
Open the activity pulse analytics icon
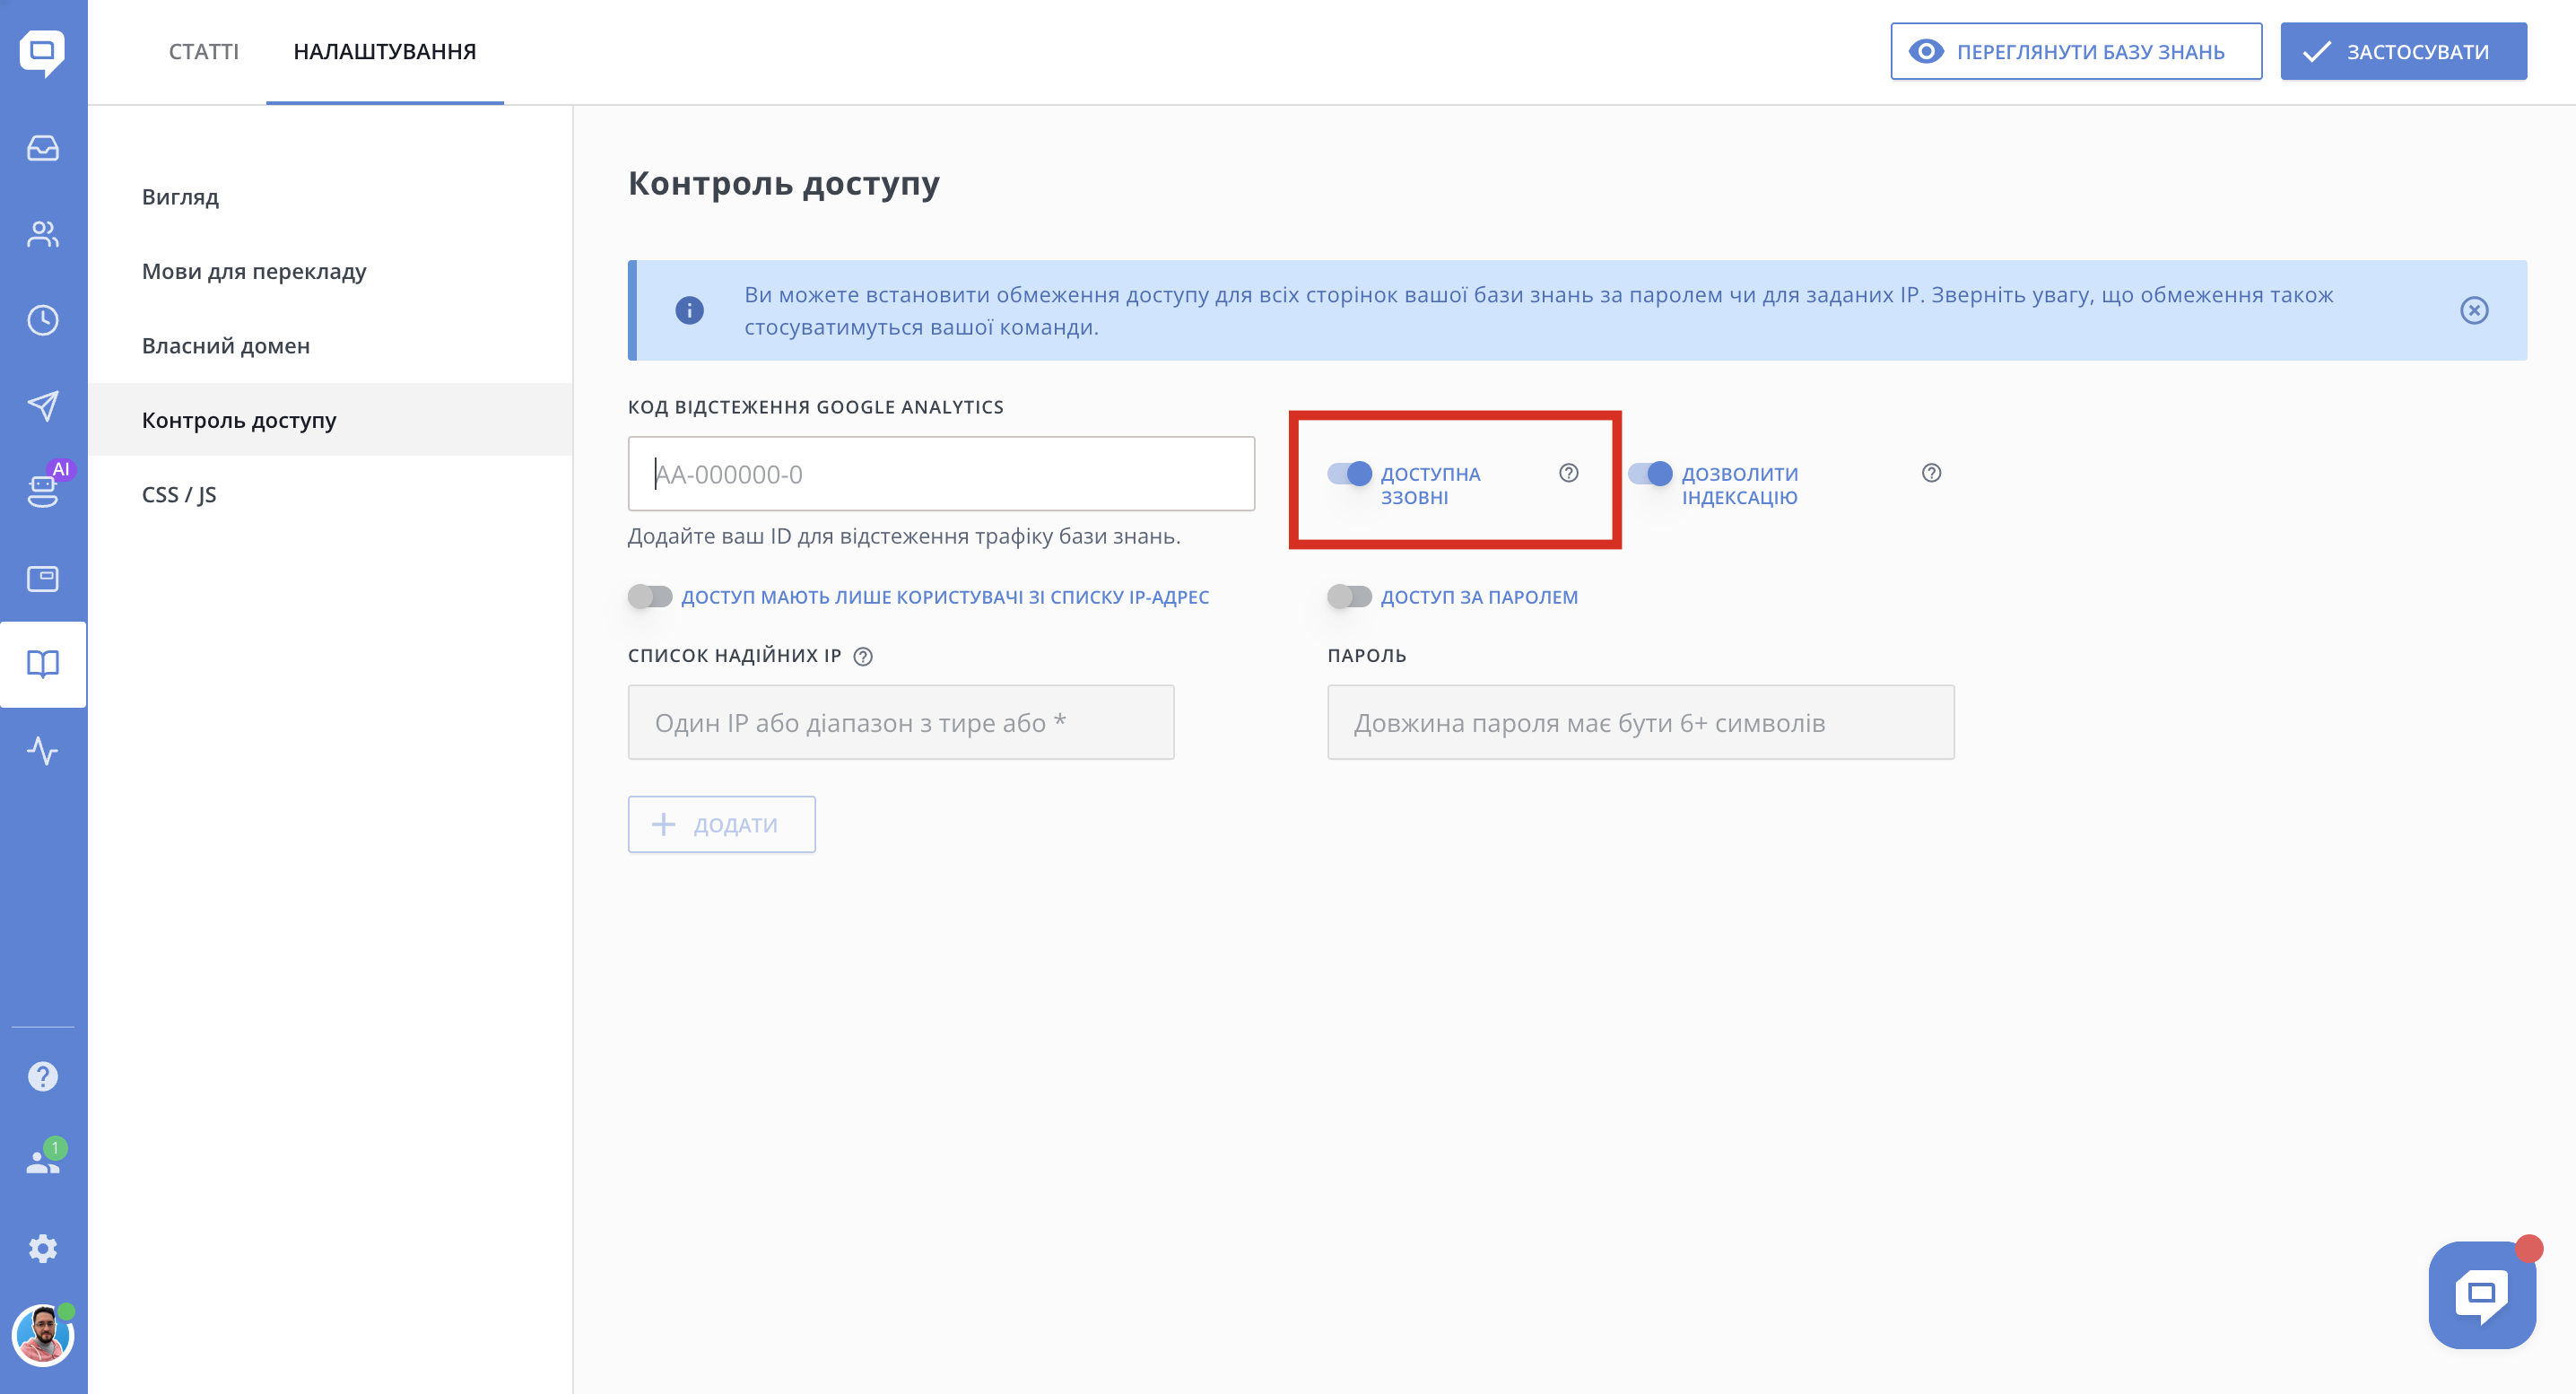pos(42,750)
